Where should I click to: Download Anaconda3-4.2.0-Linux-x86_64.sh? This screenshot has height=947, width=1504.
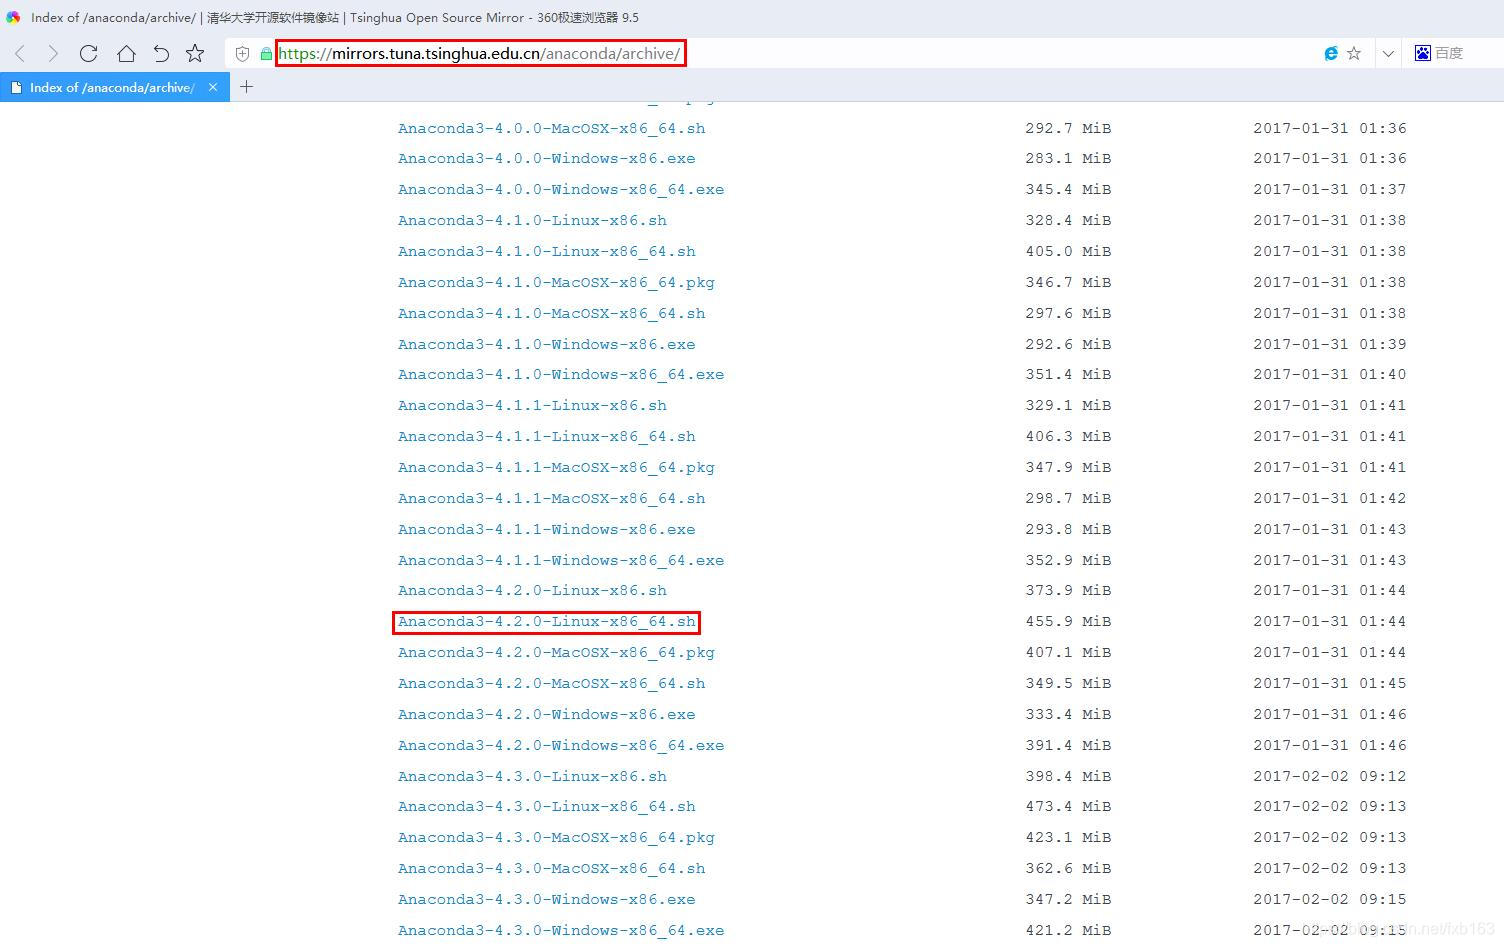pos(546,622)
